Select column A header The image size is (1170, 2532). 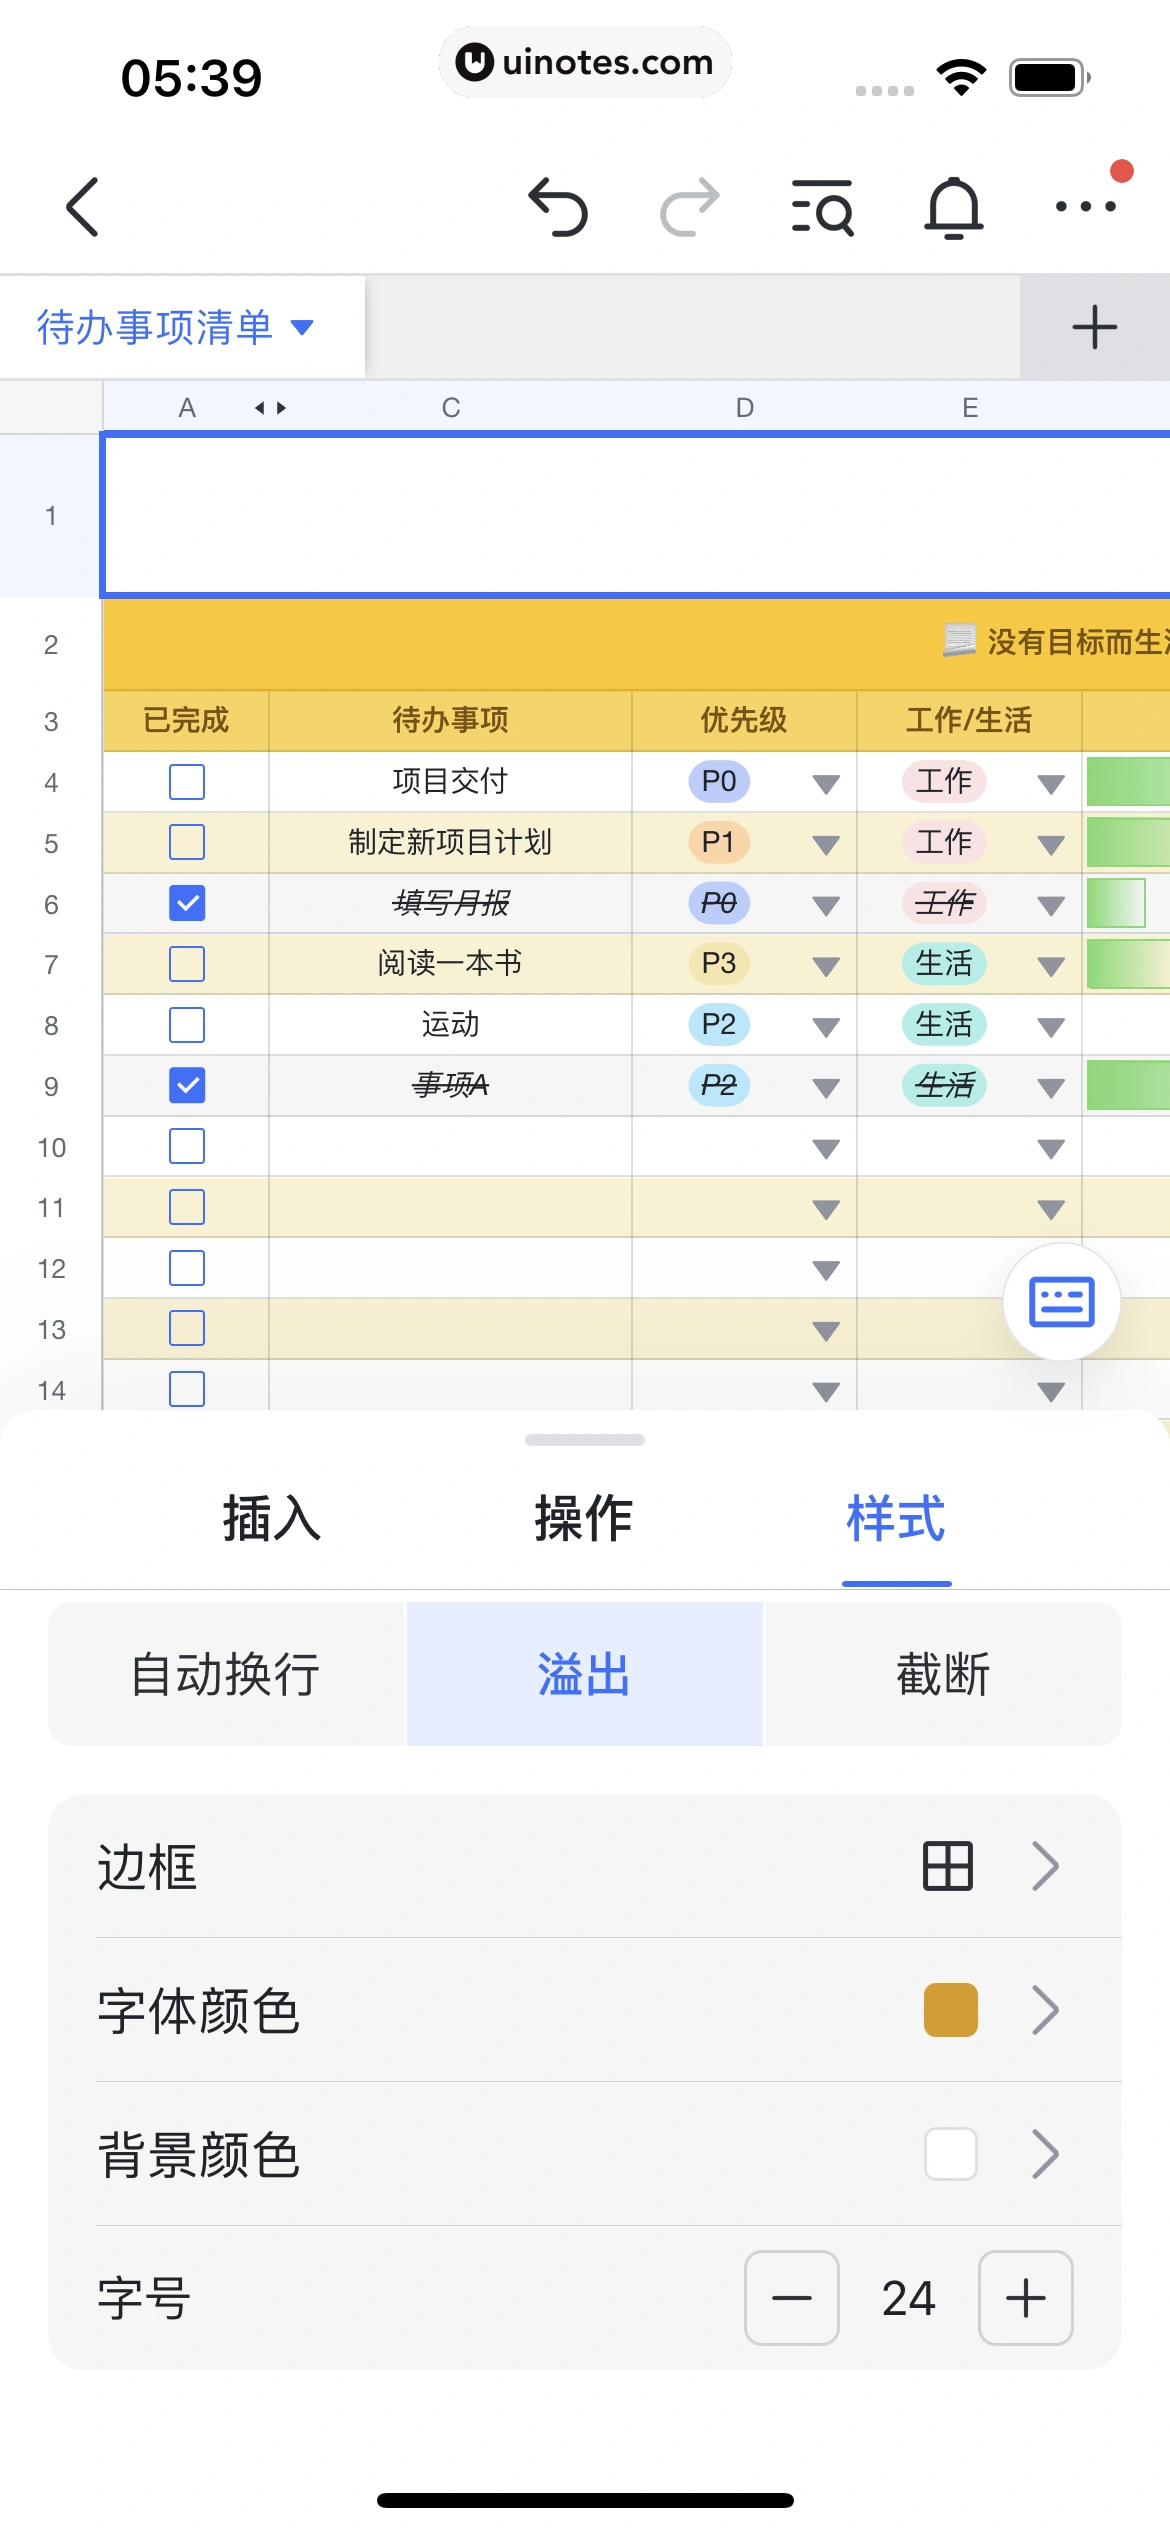click(x=187, y=408)
